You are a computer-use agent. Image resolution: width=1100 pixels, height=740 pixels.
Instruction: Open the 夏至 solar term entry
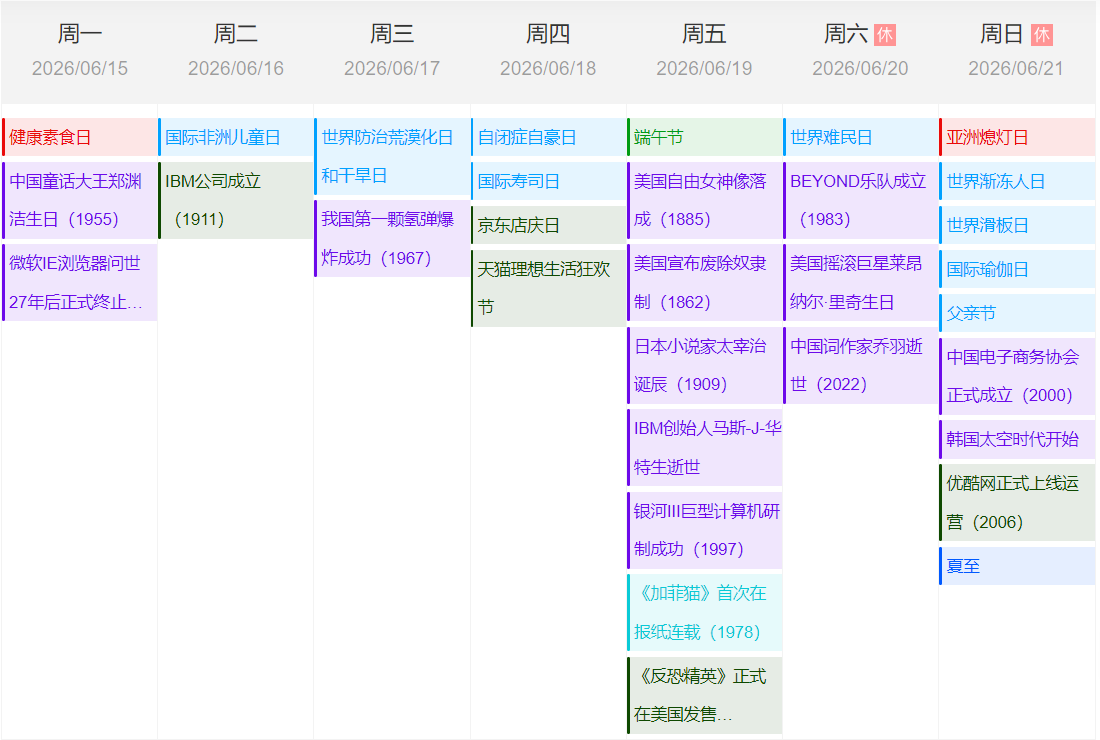point(1017,566)
